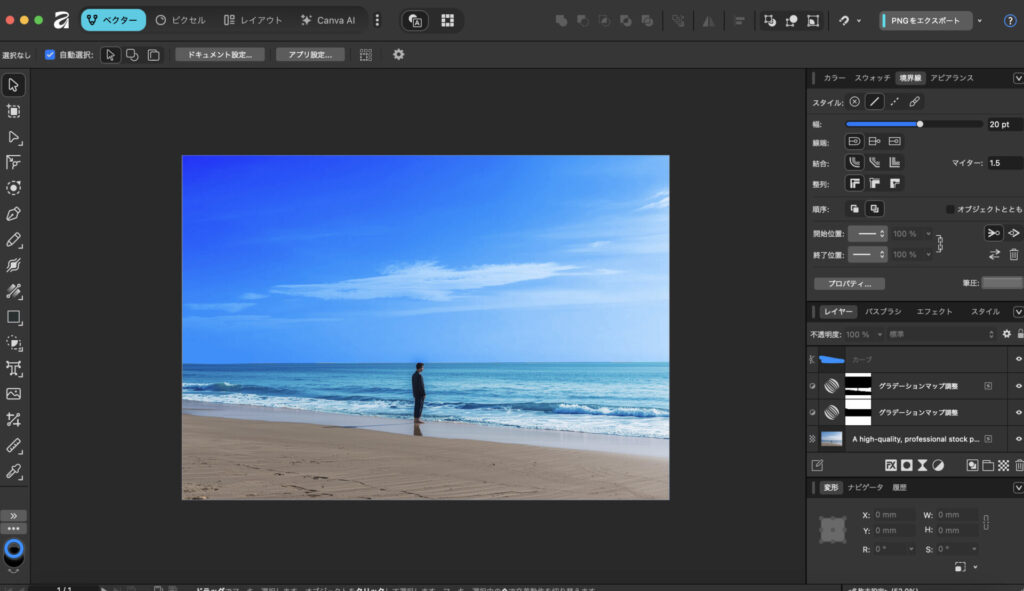Open the スウォッチ panel tab
Image resolution: width=1024 pixels, height=591 pixels.
tap(872, 77)
